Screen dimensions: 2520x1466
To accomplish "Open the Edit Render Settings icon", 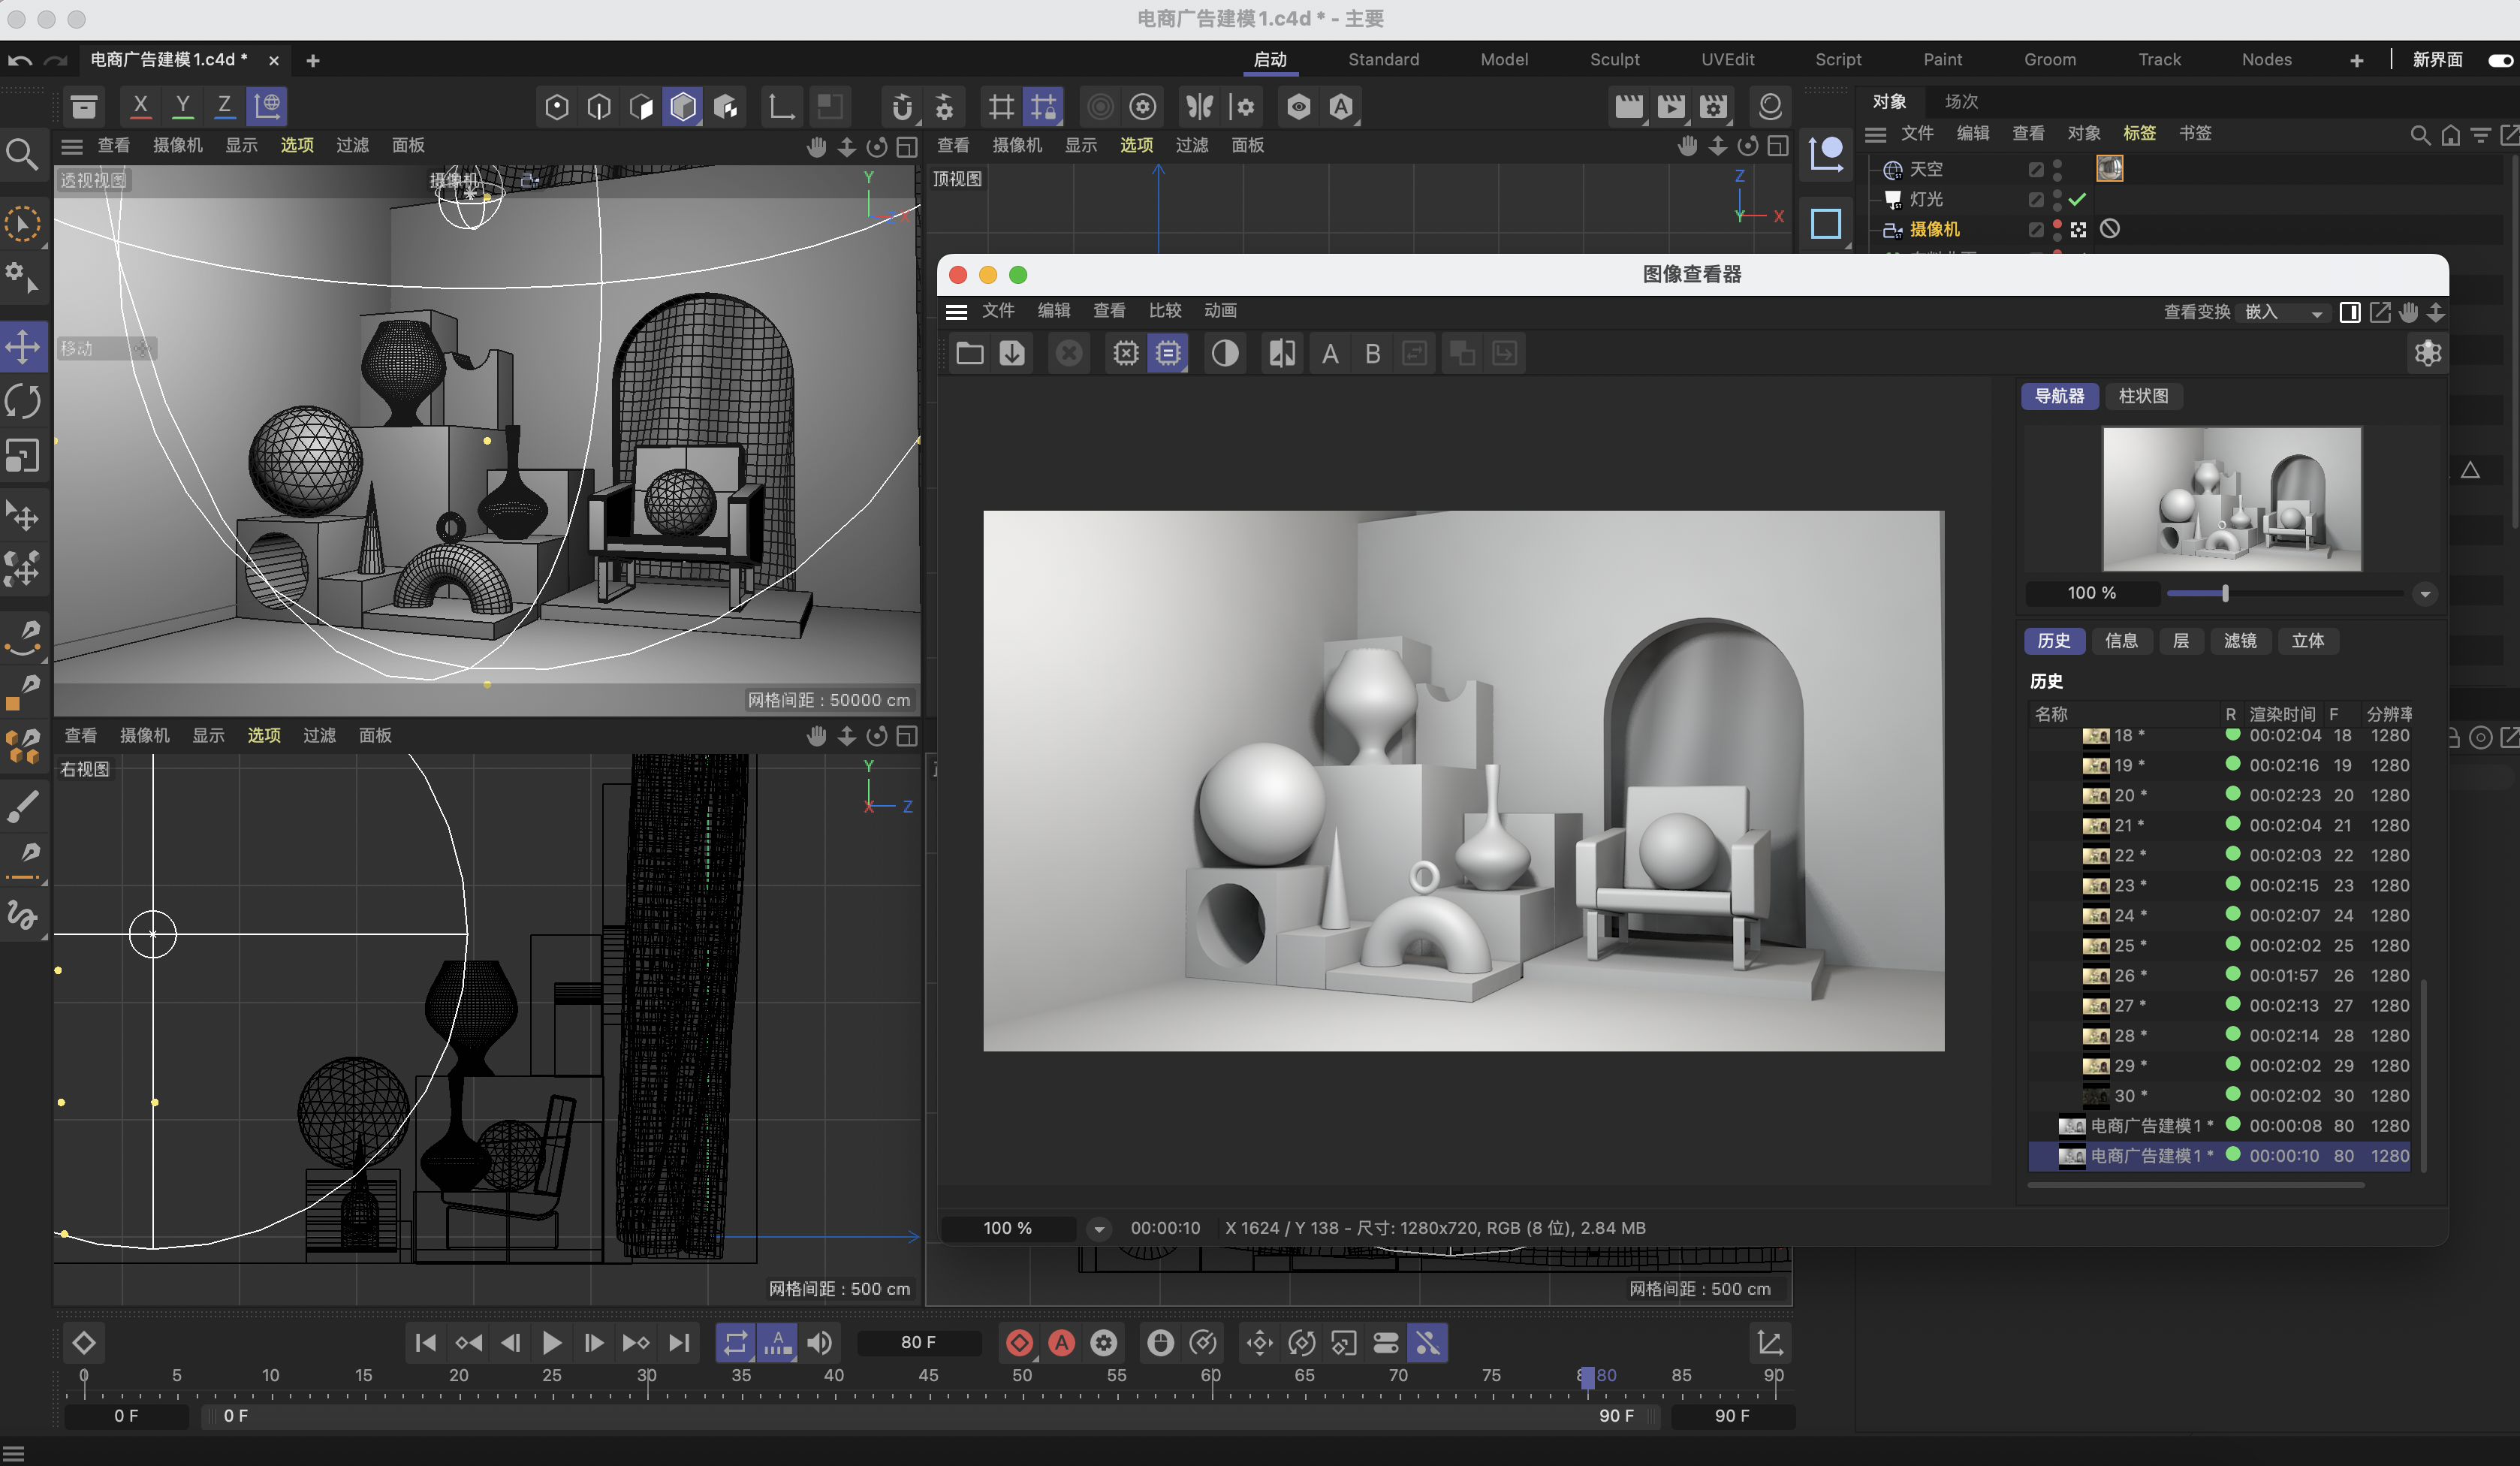I will coord(1713,106).
